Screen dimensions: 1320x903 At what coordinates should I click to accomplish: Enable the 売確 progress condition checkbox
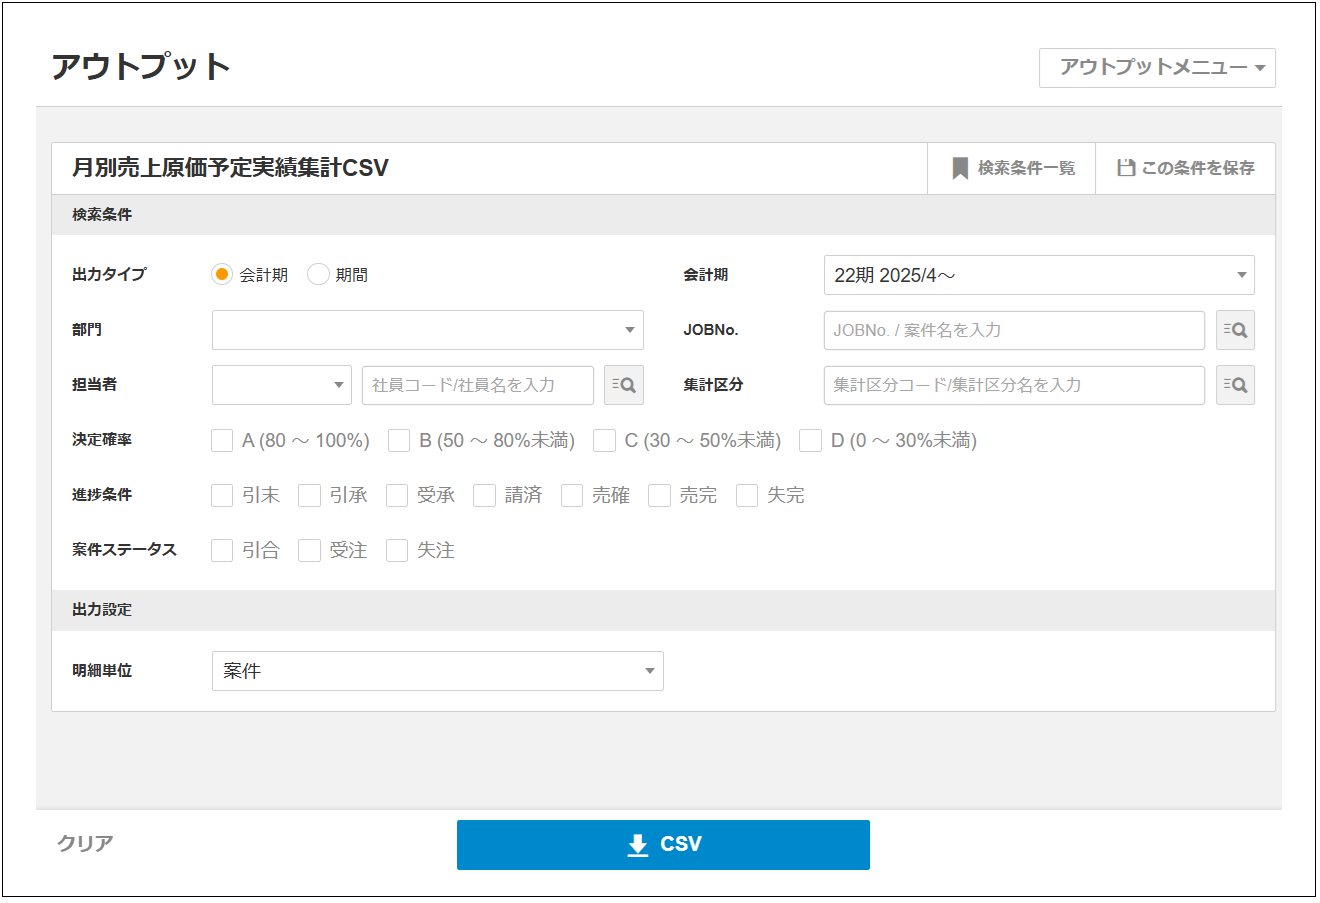[572, 496]
